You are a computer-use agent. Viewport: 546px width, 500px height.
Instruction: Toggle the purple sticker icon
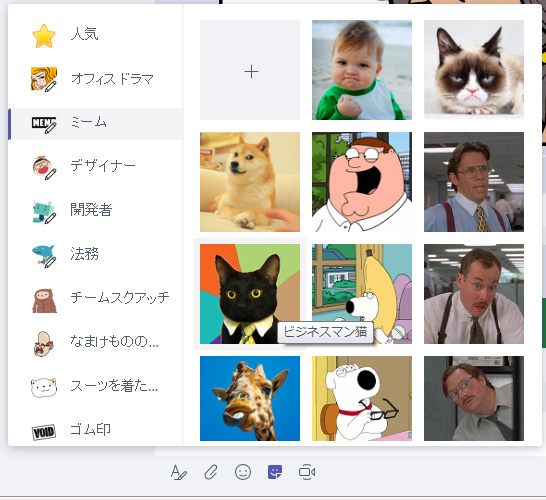[275, 472]
